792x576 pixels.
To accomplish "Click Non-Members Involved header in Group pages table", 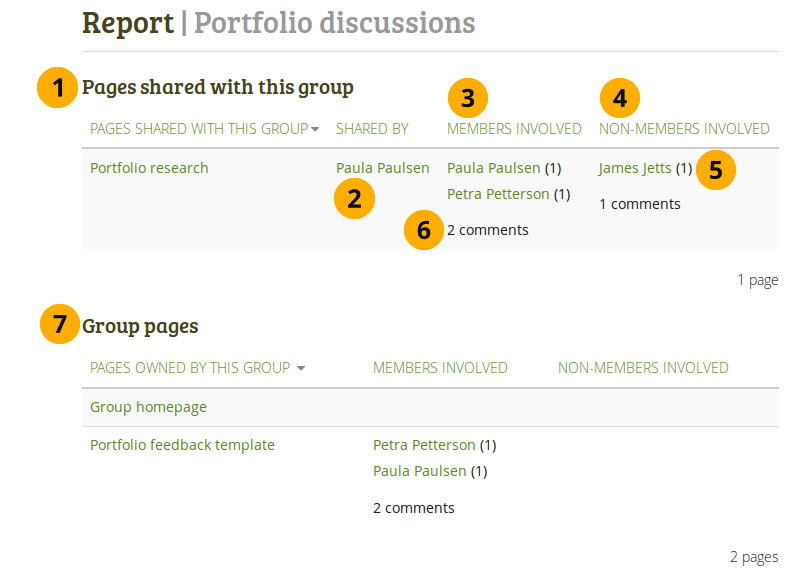I will tap(643, 368).
